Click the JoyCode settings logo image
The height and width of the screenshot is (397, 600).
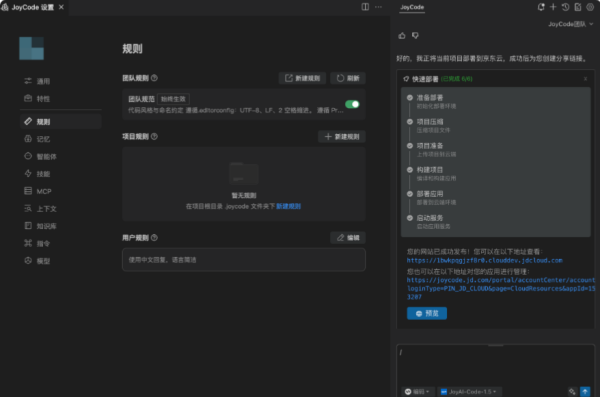32,48
